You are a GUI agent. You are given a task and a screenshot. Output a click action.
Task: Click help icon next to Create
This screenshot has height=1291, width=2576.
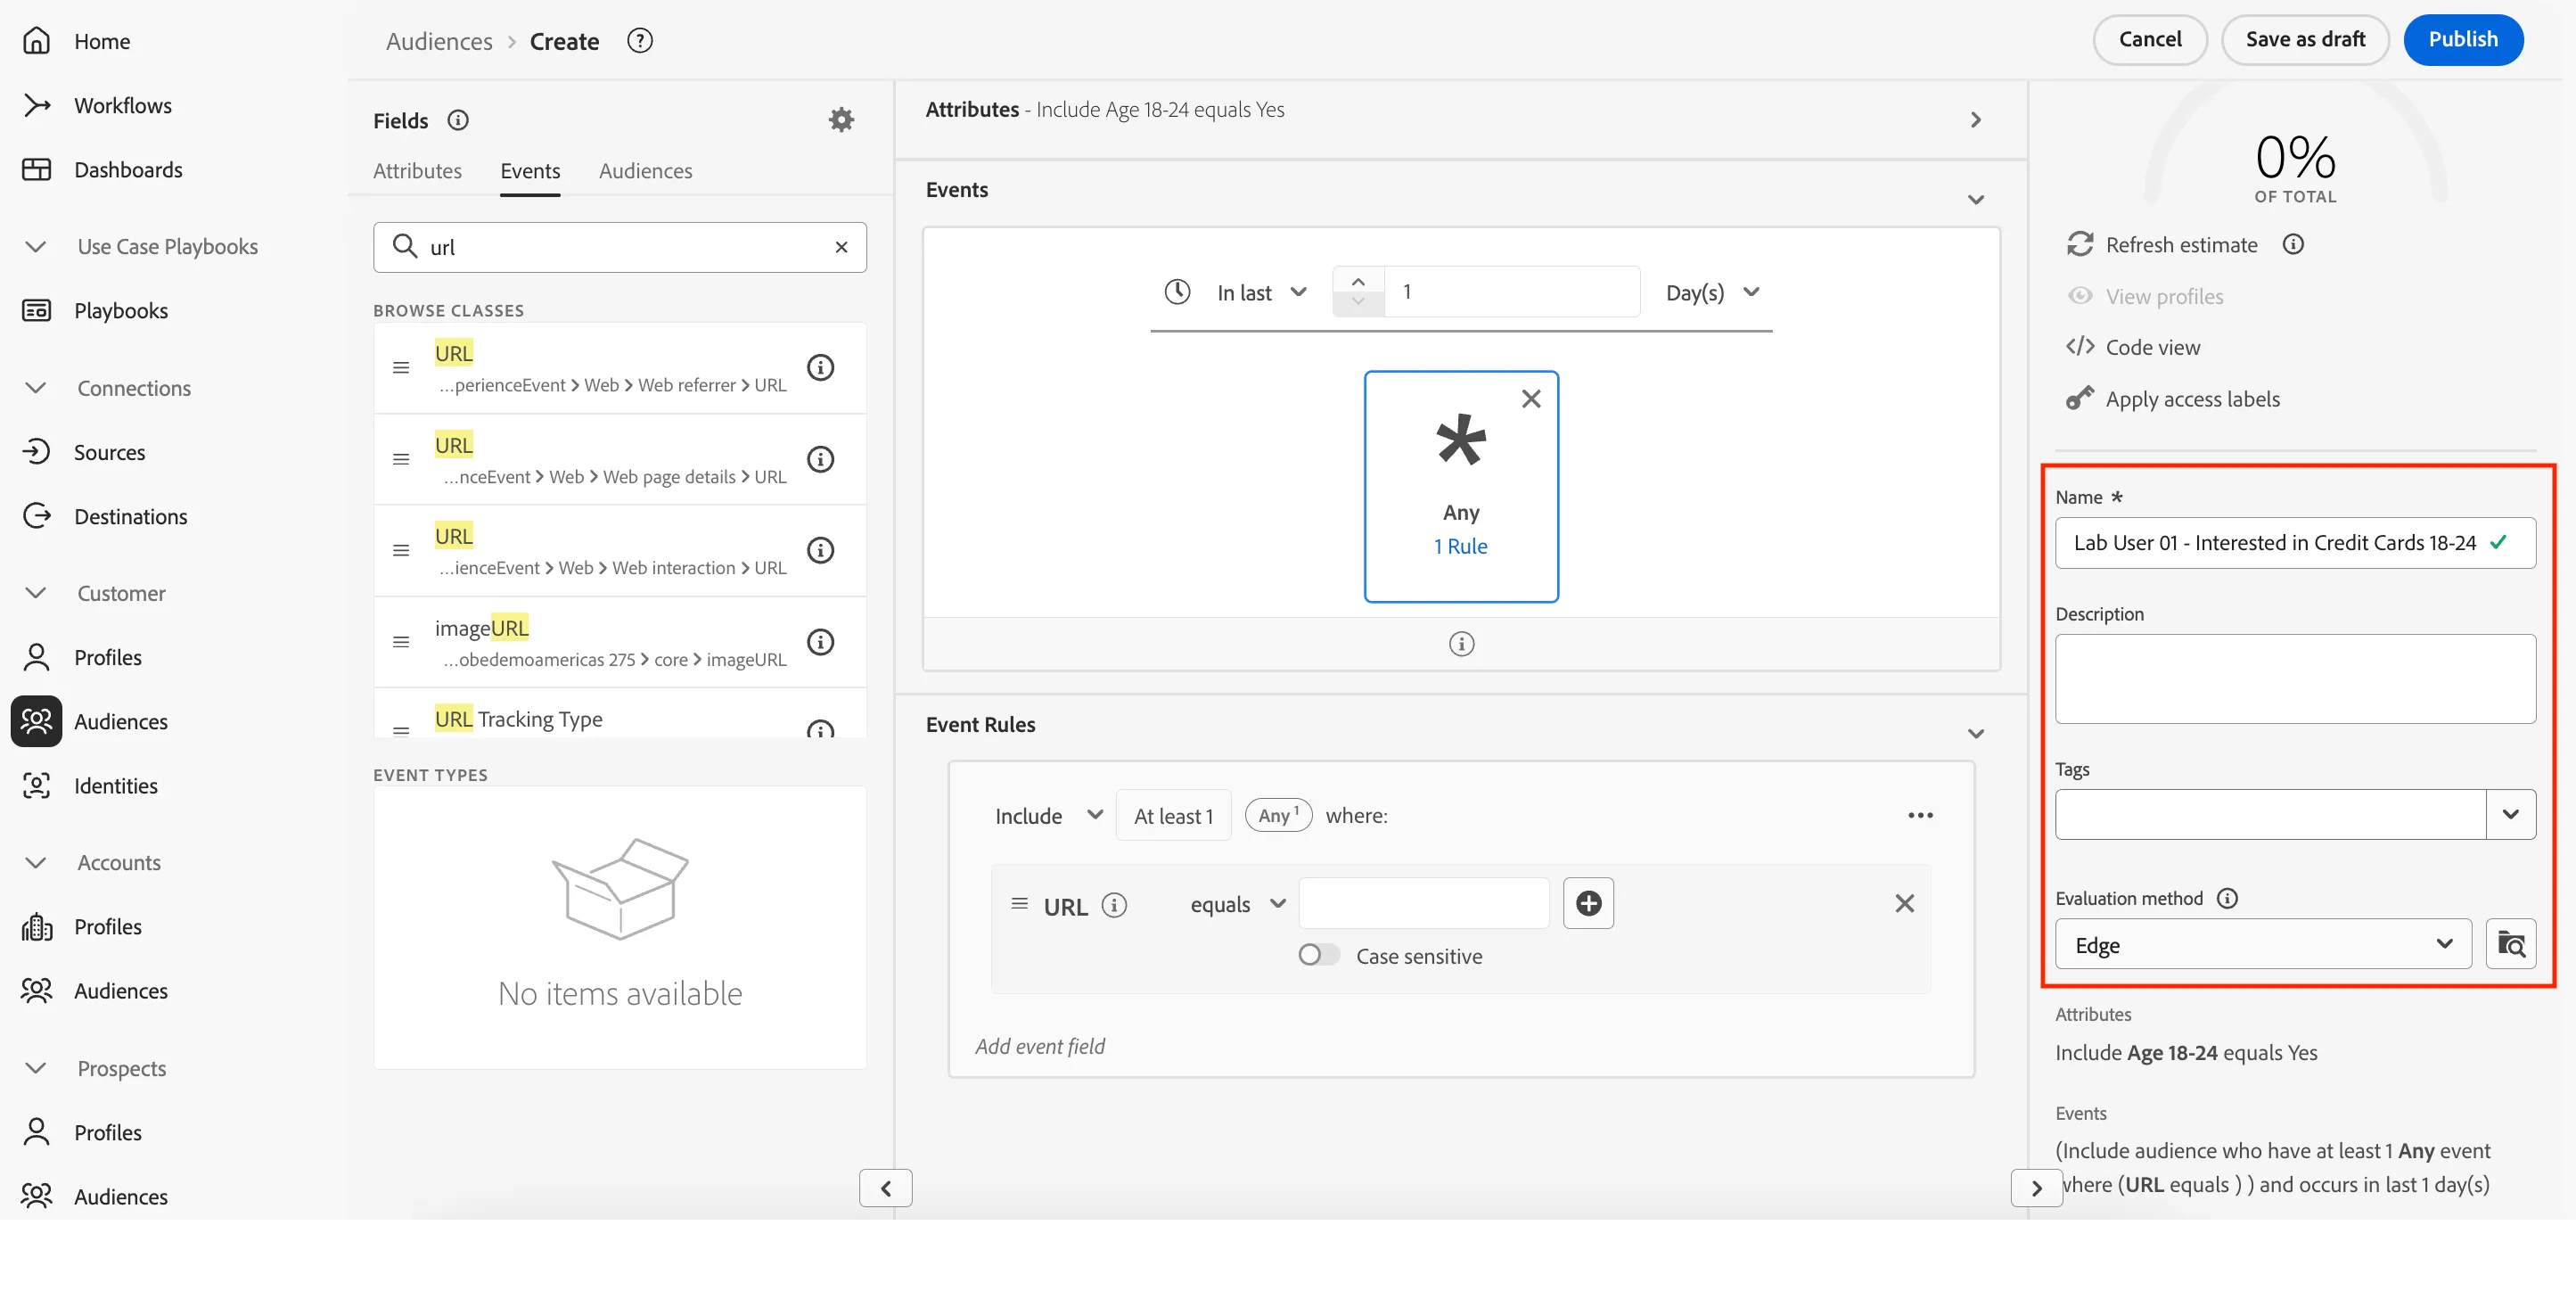pos(640,41)
